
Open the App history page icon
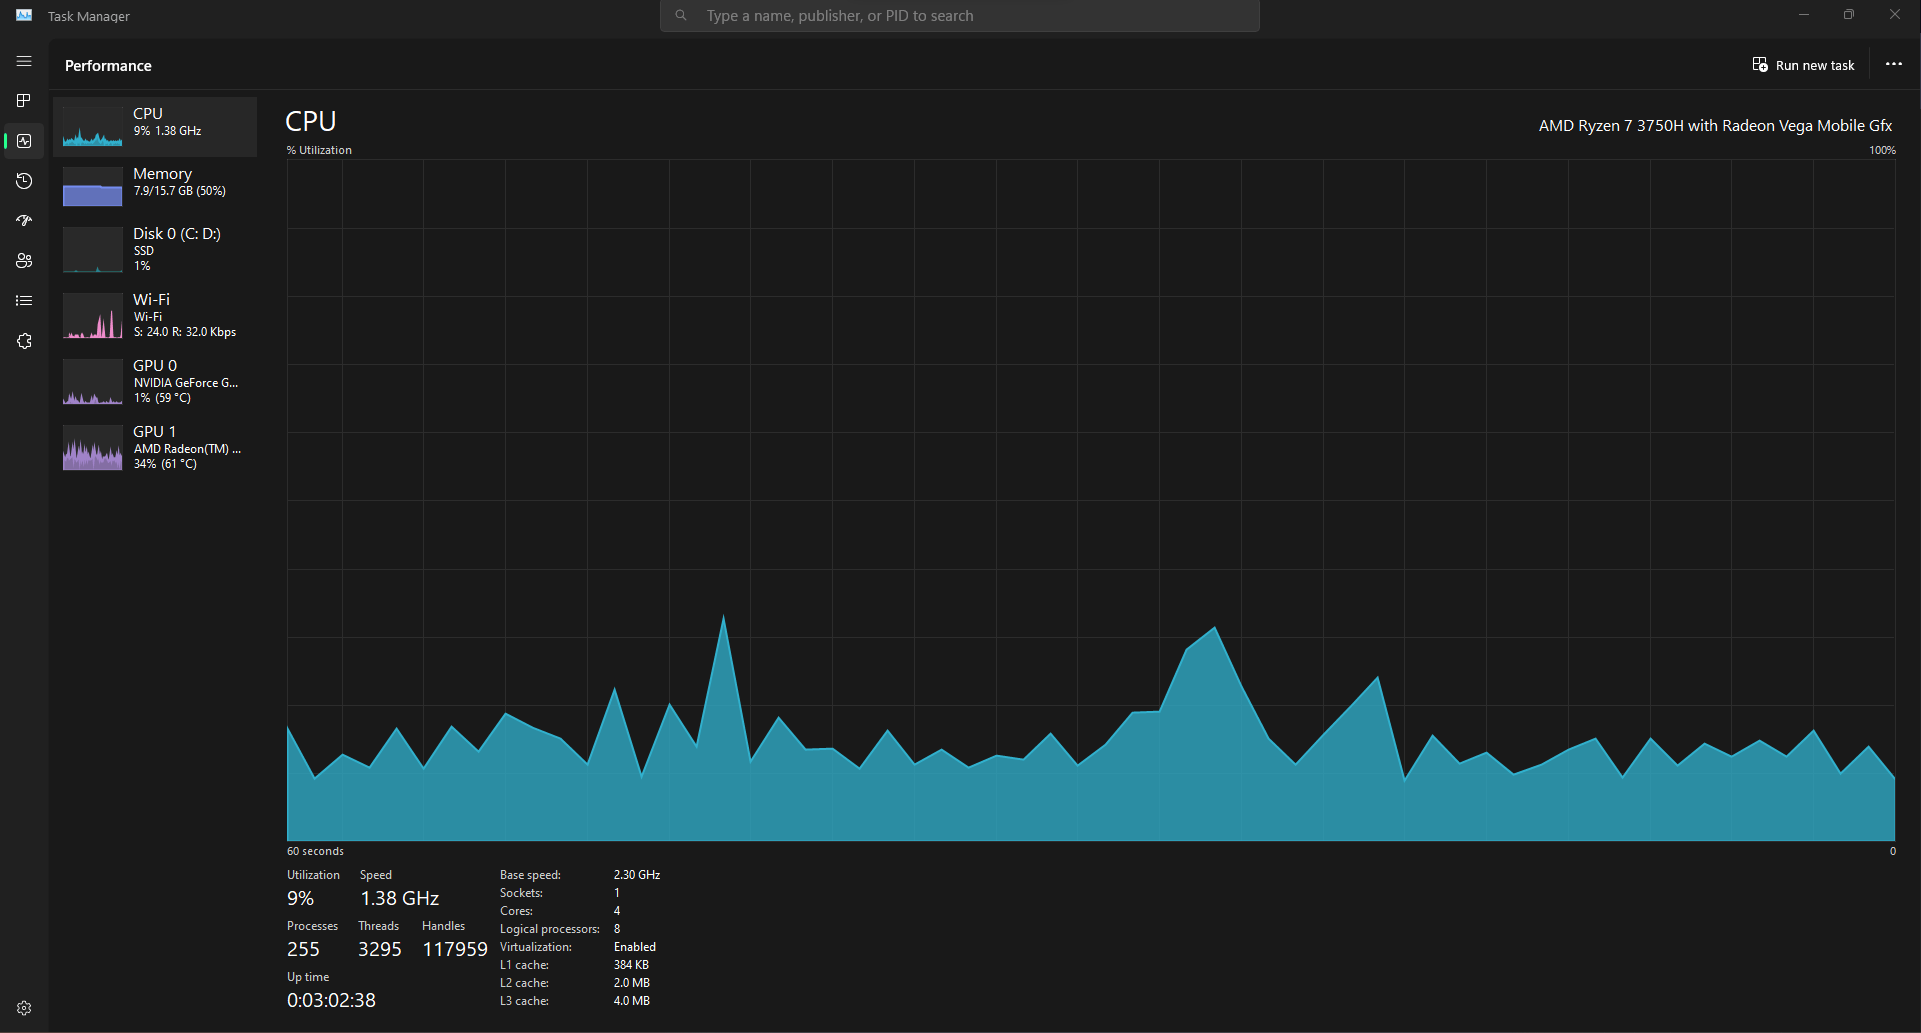point(24,181)
